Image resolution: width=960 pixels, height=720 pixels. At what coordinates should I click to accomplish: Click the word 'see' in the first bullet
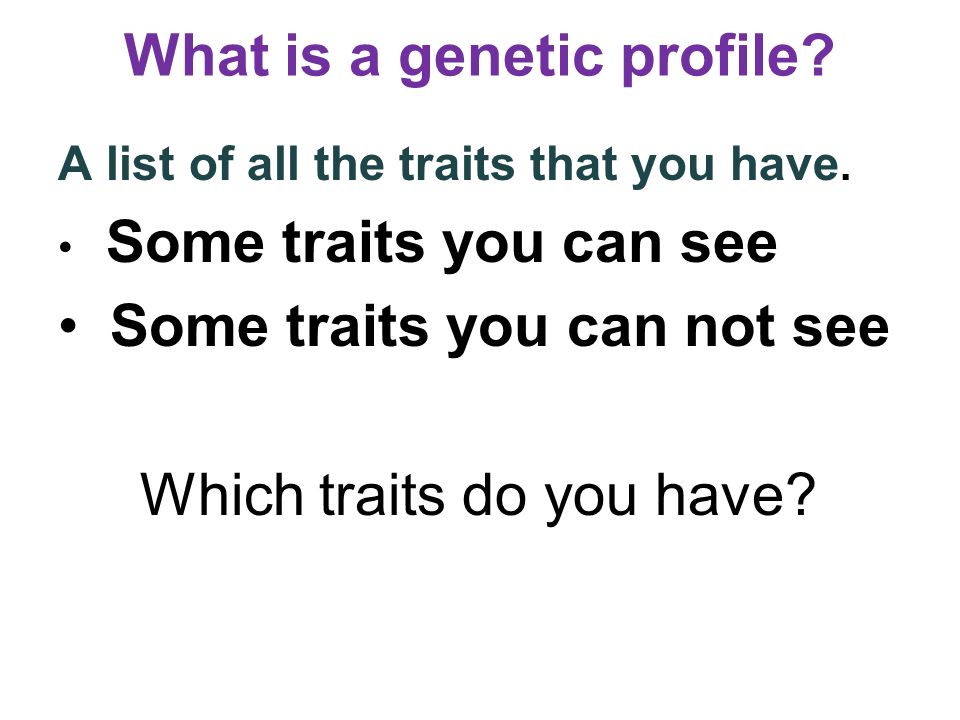pos(729,247)
